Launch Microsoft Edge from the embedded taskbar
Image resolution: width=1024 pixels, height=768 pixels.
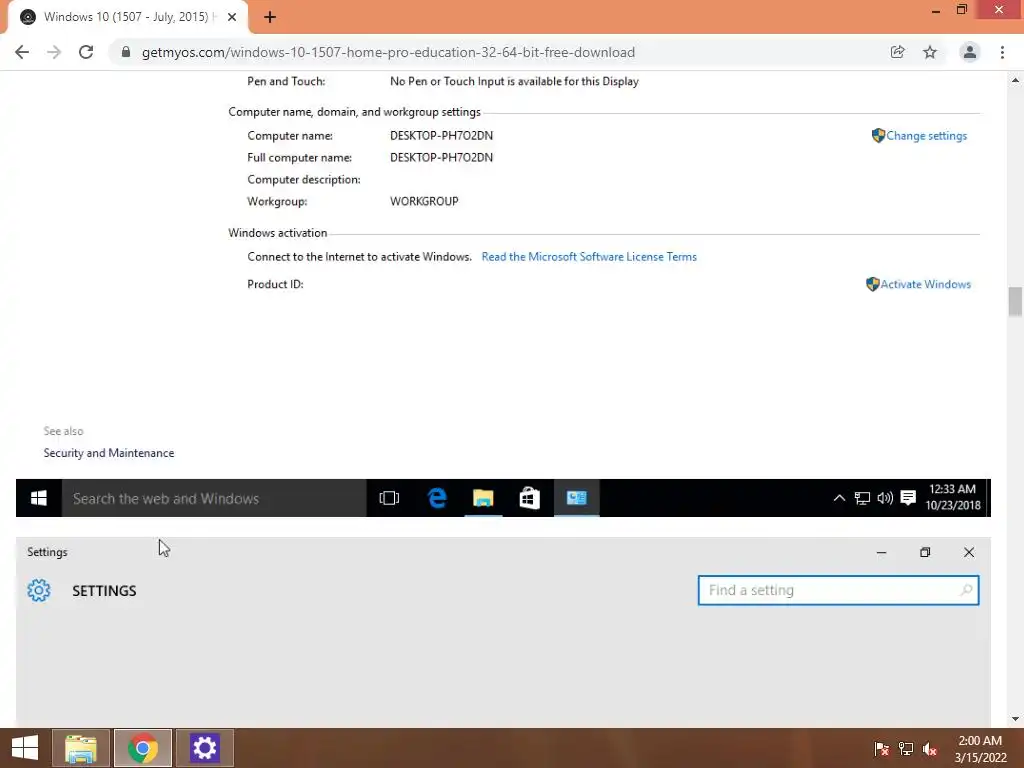(x=437, y=498)
